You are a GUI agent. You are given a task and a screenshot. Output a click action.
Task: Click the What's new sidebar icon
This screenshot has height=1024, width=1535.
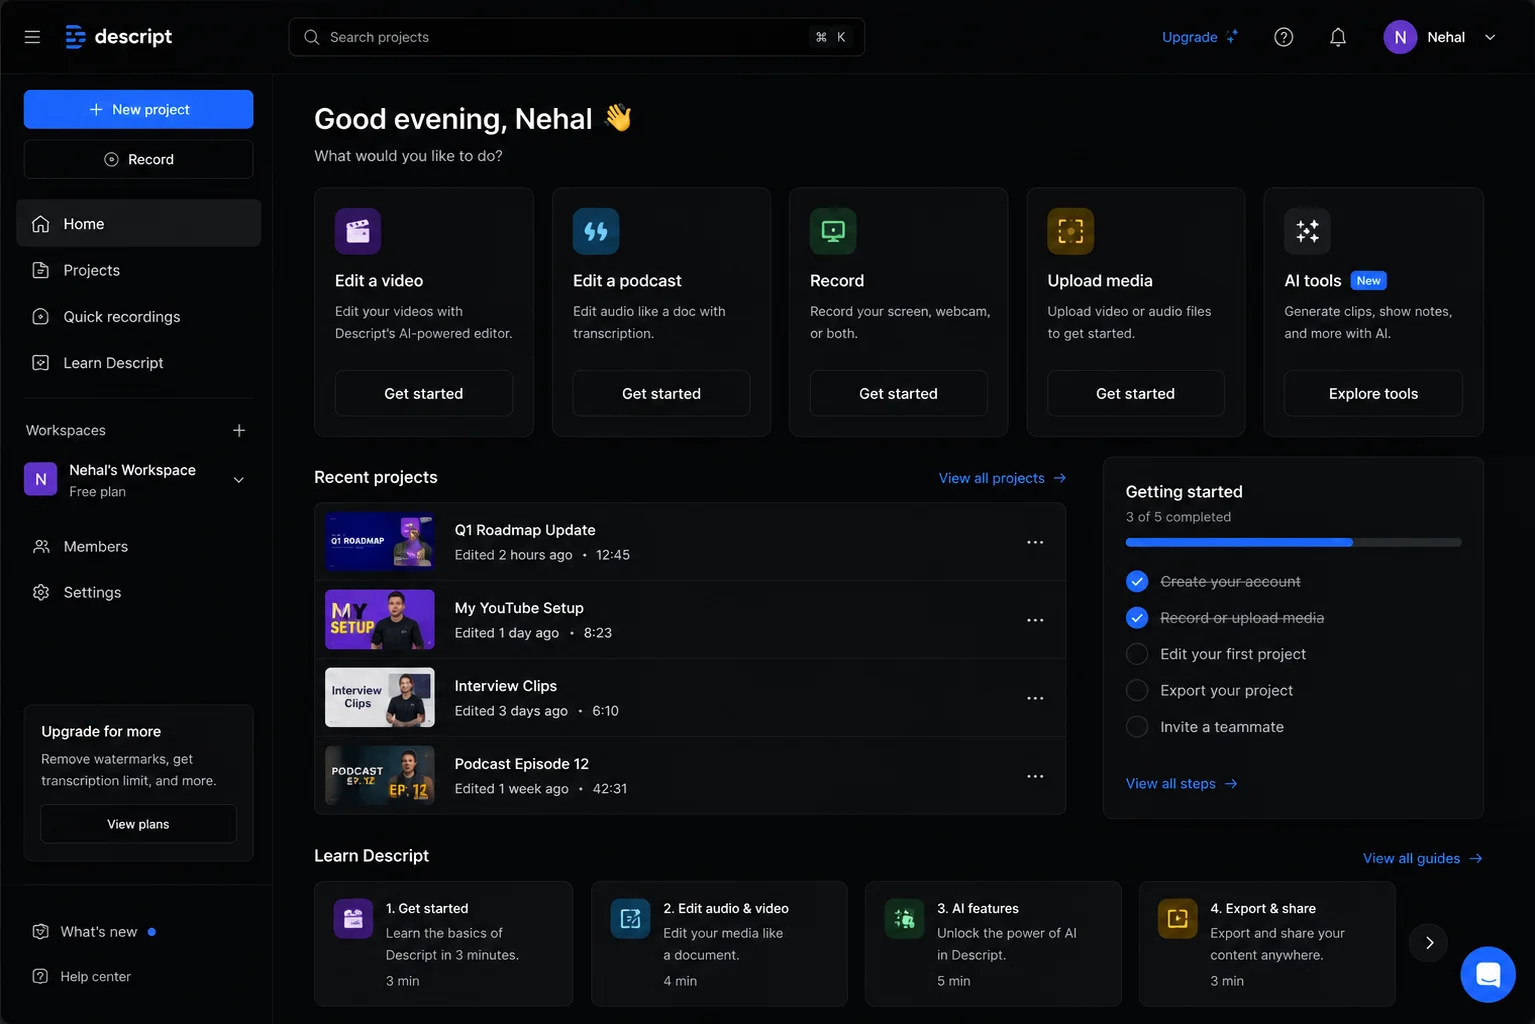click(40, 932)
